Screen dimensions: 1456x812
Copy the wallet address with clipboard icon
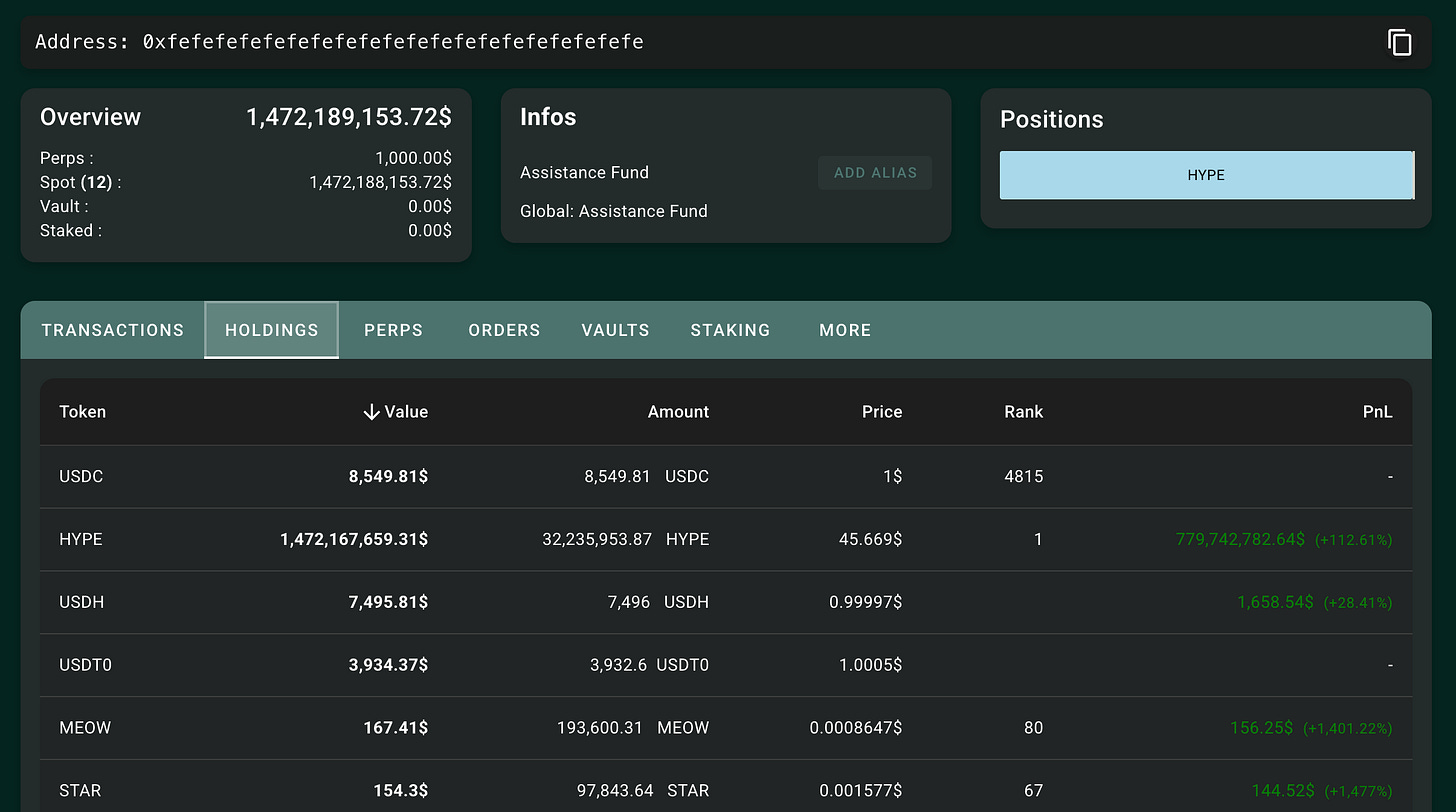(x=1399, y=42)
